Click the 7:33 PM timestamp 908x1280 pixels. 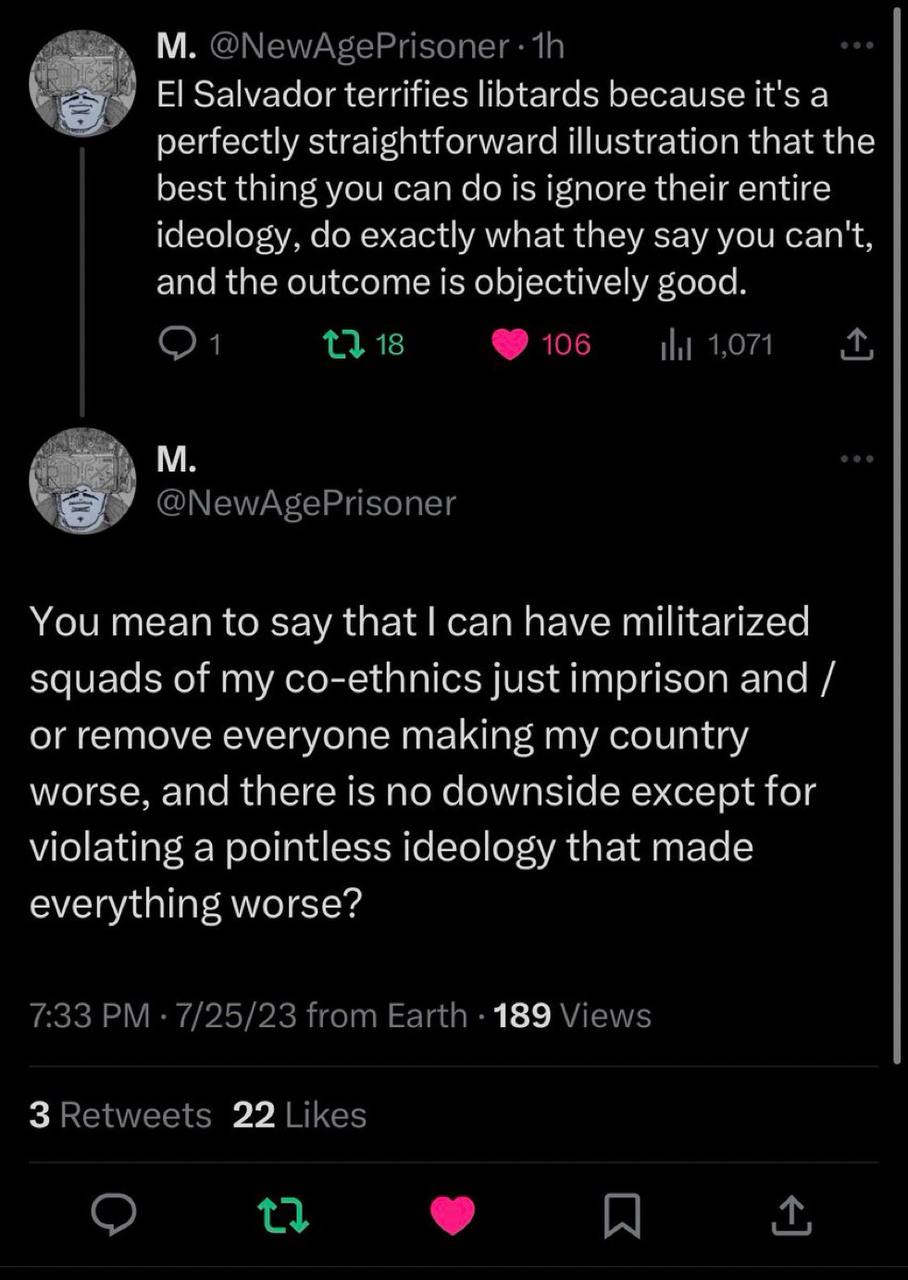(90, 1016)
